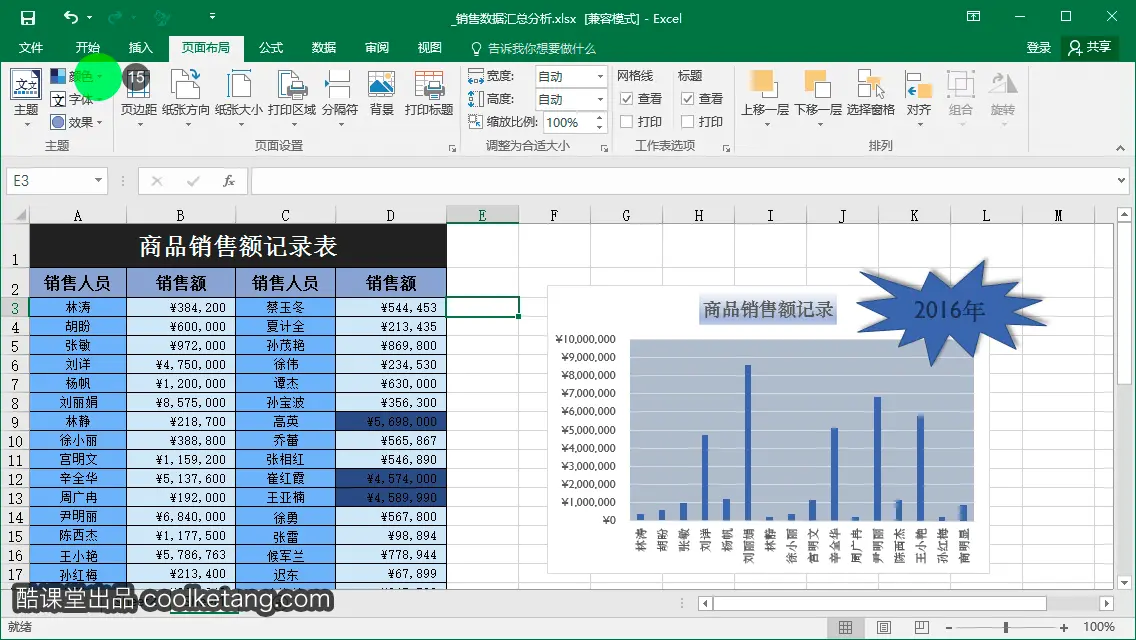Screen dimensions: 1136x640
Task: Open theme Effects (效果) option
Action: click(x=76, y=122)
